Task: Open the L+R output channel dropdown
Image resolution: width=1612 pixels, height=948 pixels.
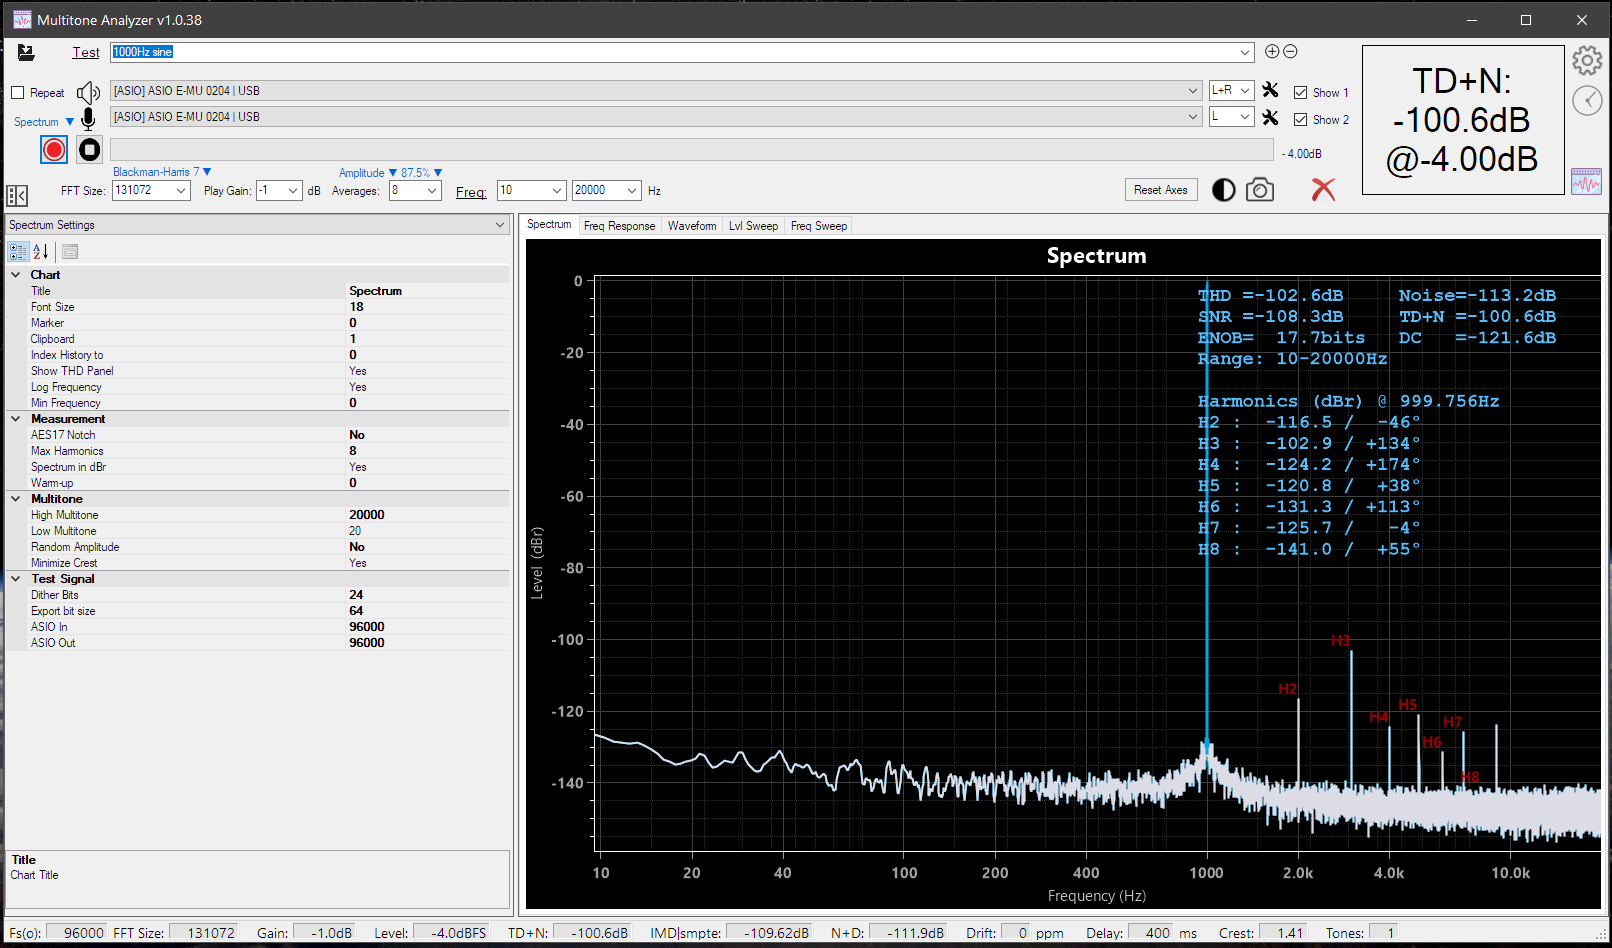Action: [x=1245, y=90]
